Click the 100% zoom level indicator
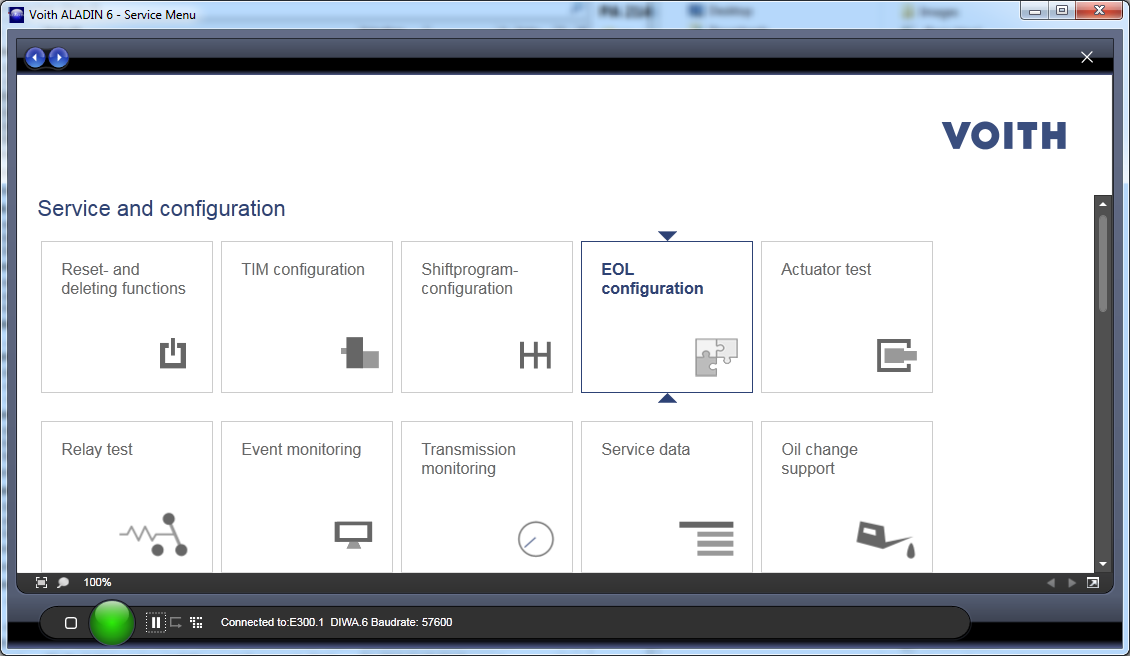The width and height of the screenshot is (1130, 656). coord(97,582)
